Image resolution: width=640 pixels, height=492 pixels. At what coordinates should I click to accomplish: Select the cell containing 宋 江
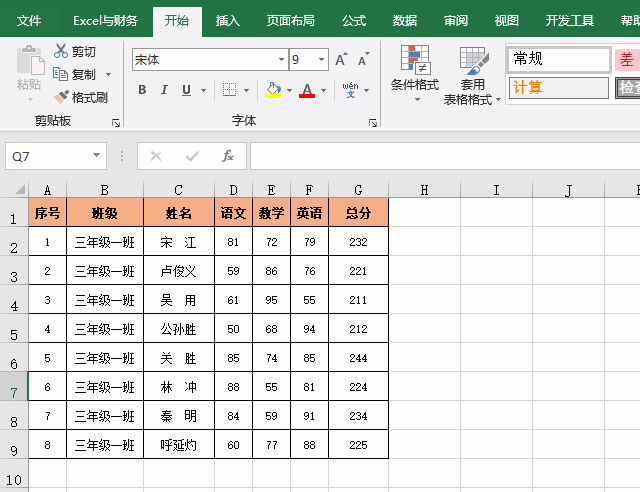point(179,242)
